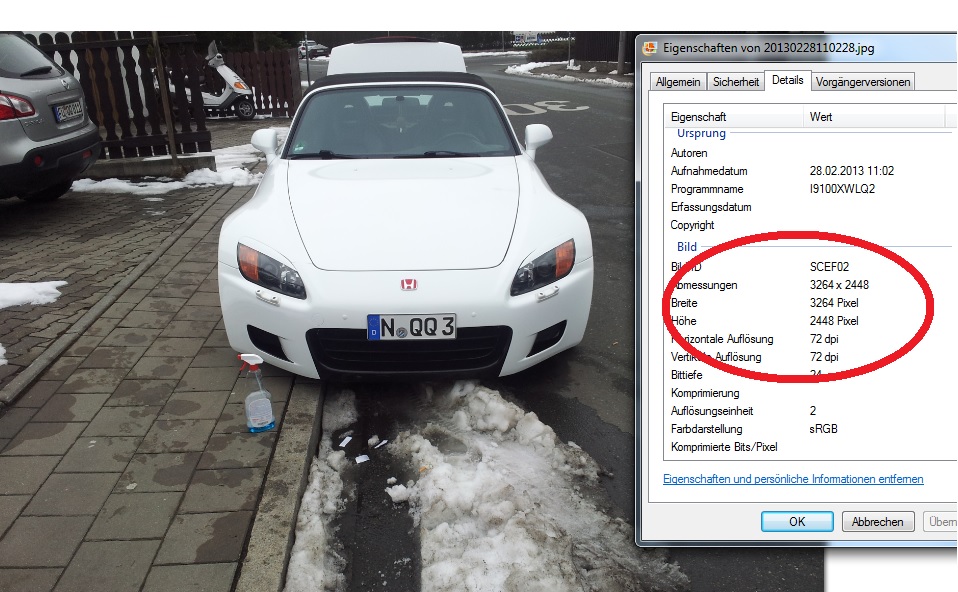Click the Wert column header
This screenshot has width=958, height=592.
click(x=820, y=117)
